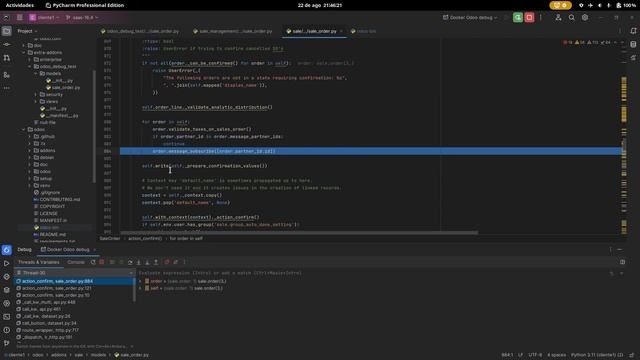Expand the .github folder
Screen dimensions: 640x360
(30, 136)
